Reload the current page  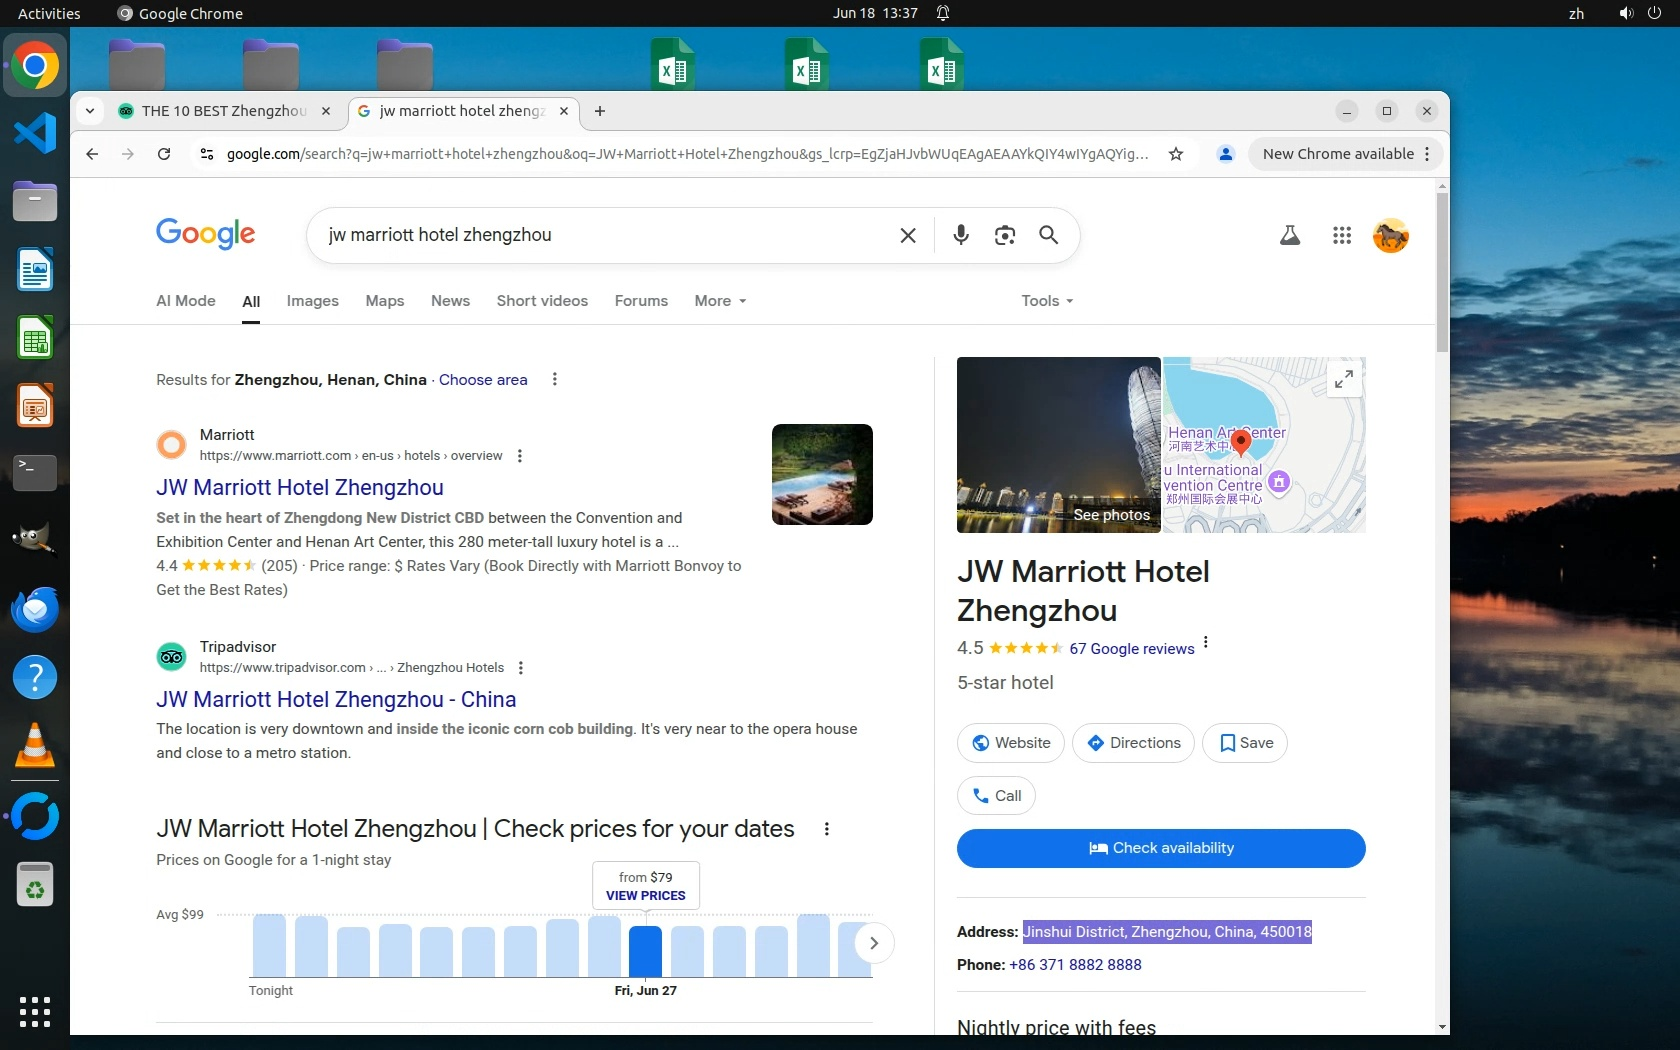(x=164, y=154)
